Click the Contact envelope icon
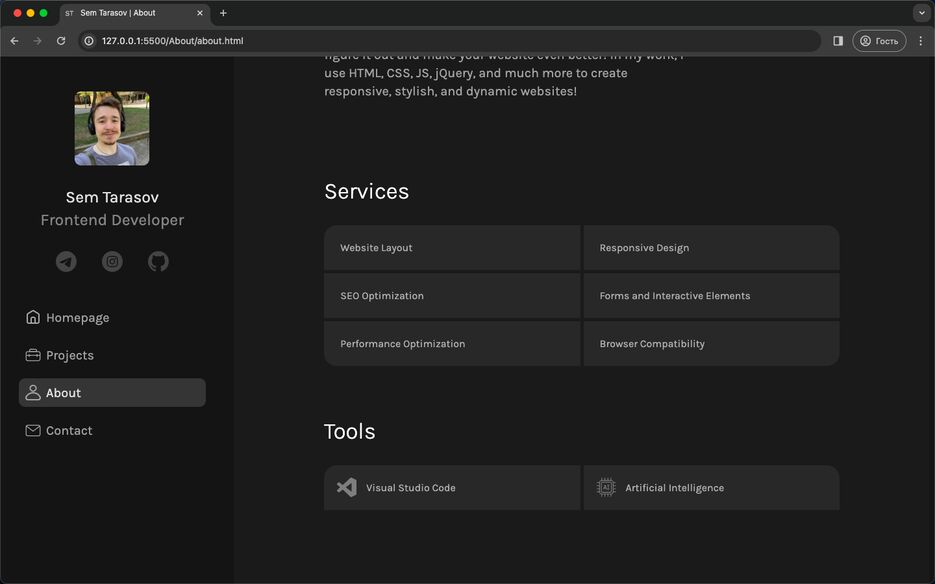 pos(33,430)
